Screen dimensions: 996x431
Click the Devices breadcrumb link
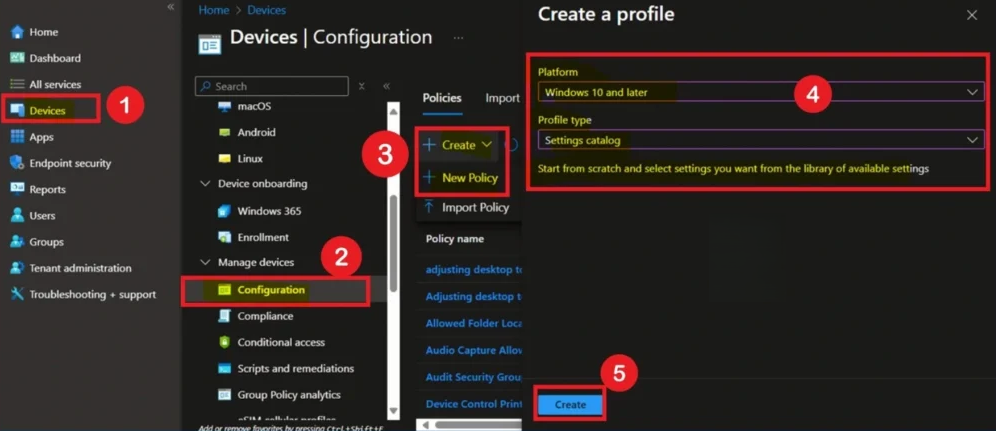click(266, 10)
